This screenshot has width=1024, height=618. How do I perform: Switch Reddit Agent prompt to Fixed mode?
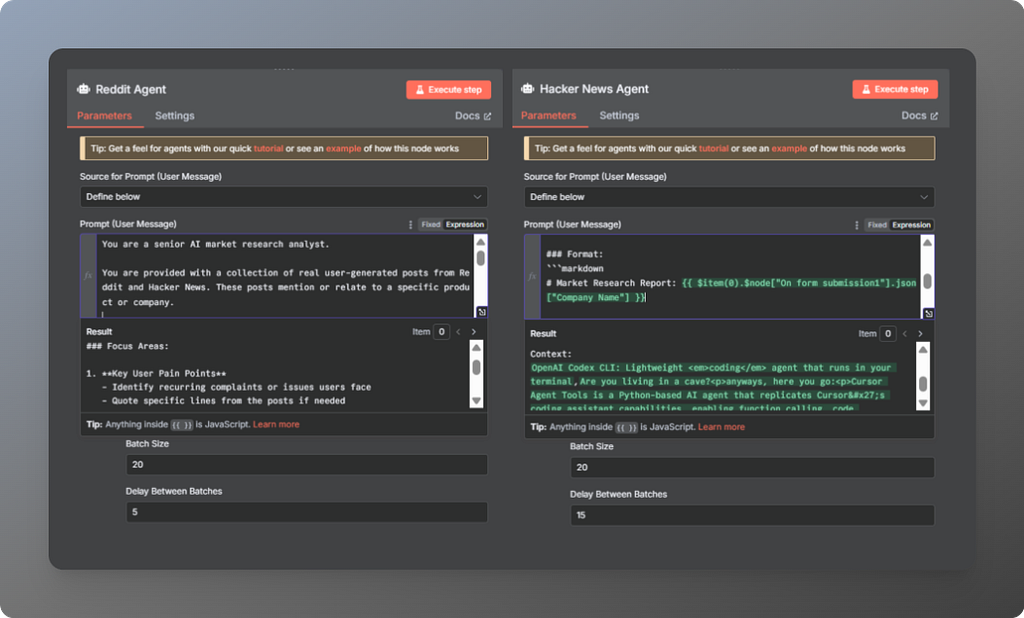[x=430, y=225]
